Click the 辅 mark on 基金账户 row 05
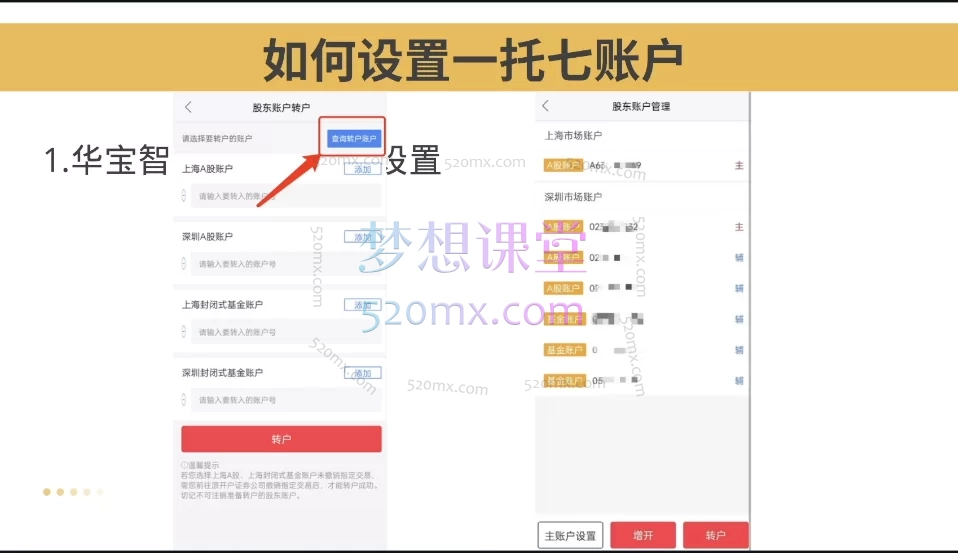 pyautogui.click(x=739, y=381)
